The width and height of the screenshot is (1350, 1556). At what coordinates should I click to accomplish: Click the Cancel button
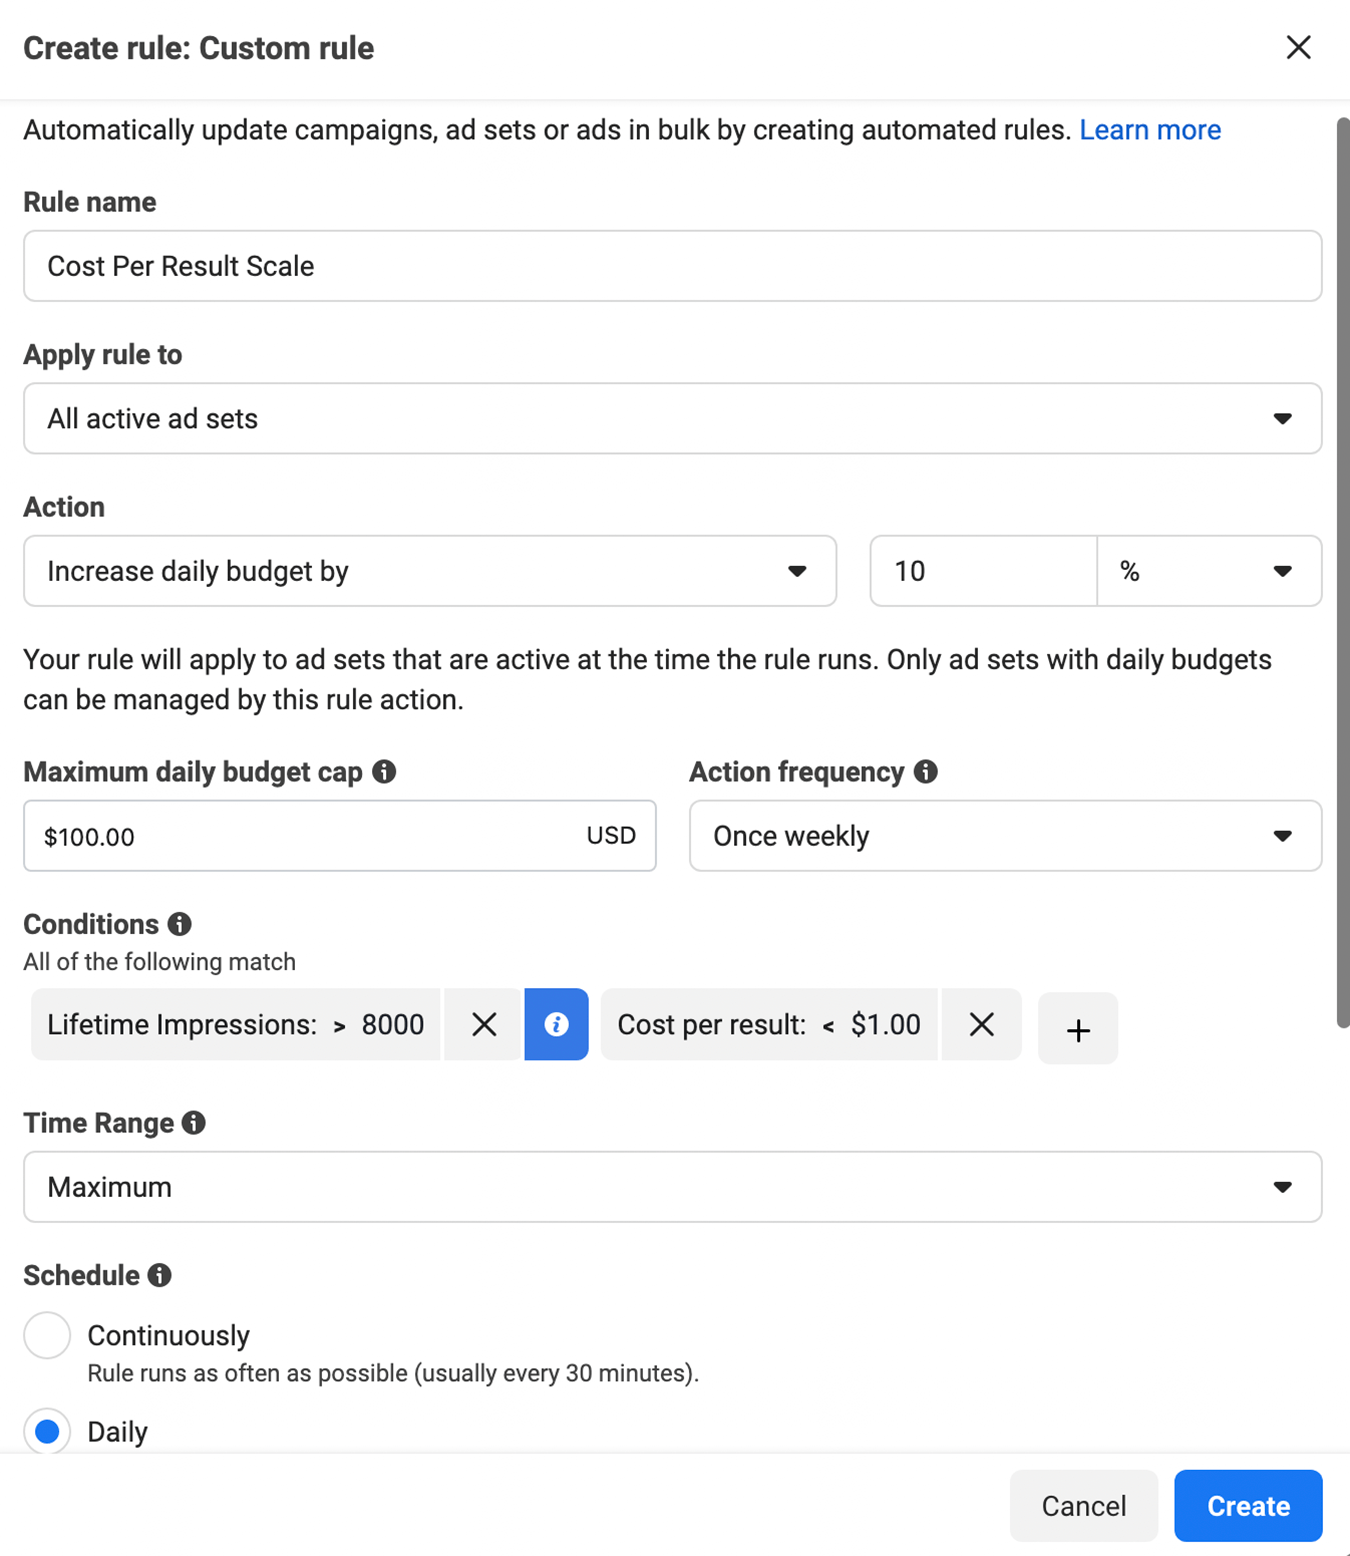click(x=1084, y=1505)
